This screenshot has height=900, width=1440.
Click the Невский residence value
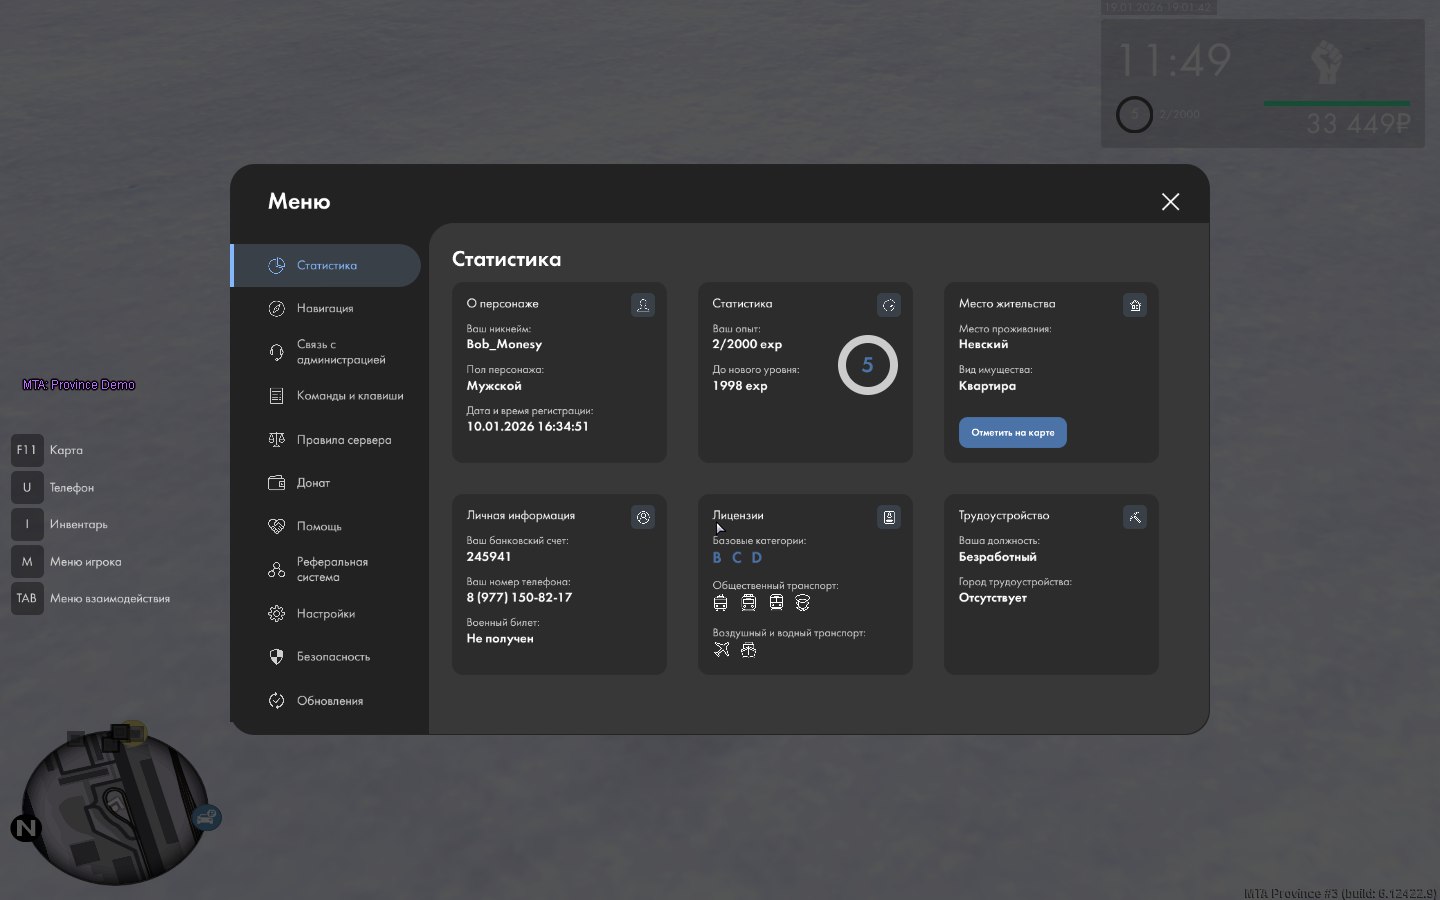[983, 344]
